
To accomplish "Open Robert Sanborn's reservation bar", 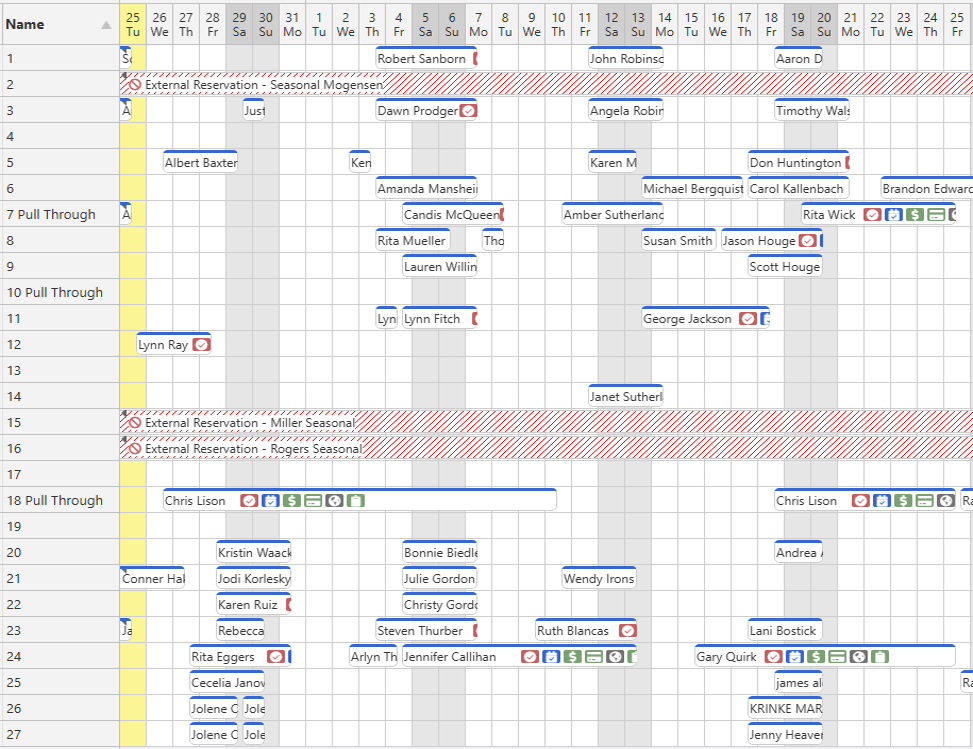I will coord(426,58).
